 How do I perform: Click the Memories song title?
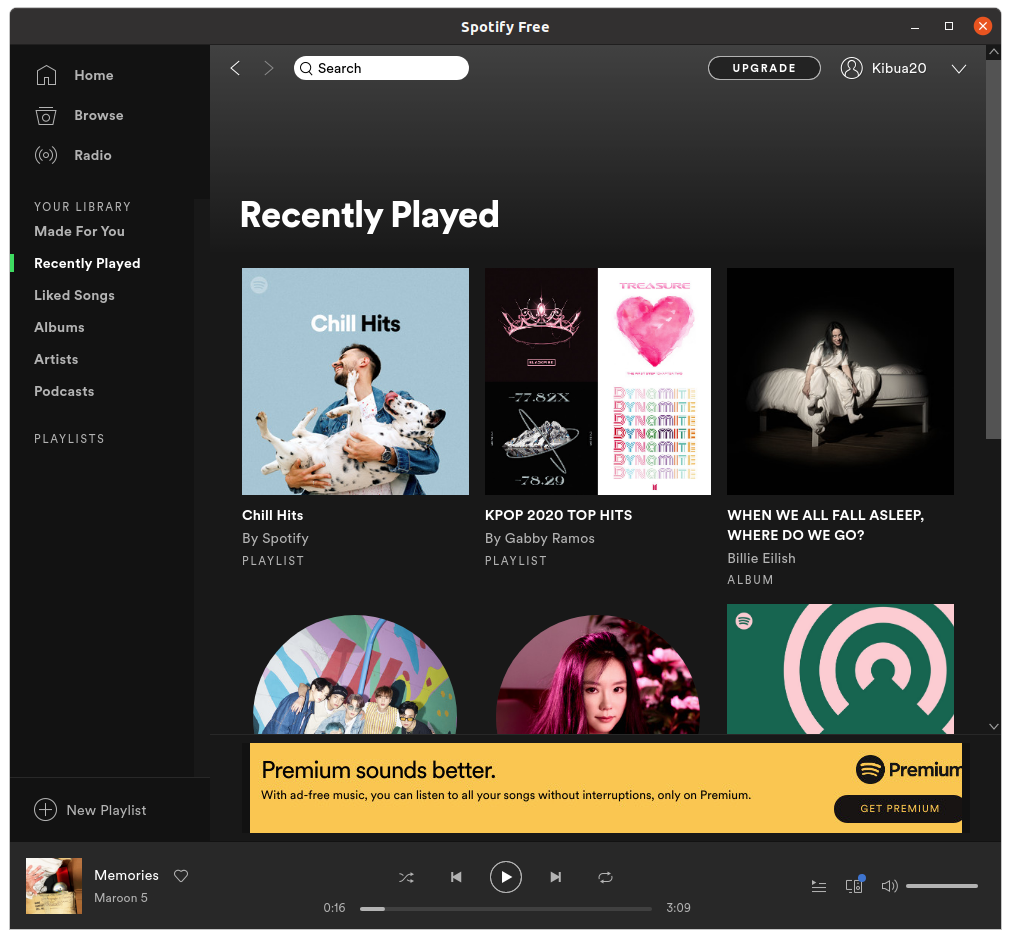pyautogui.click(x=126, y=875)
